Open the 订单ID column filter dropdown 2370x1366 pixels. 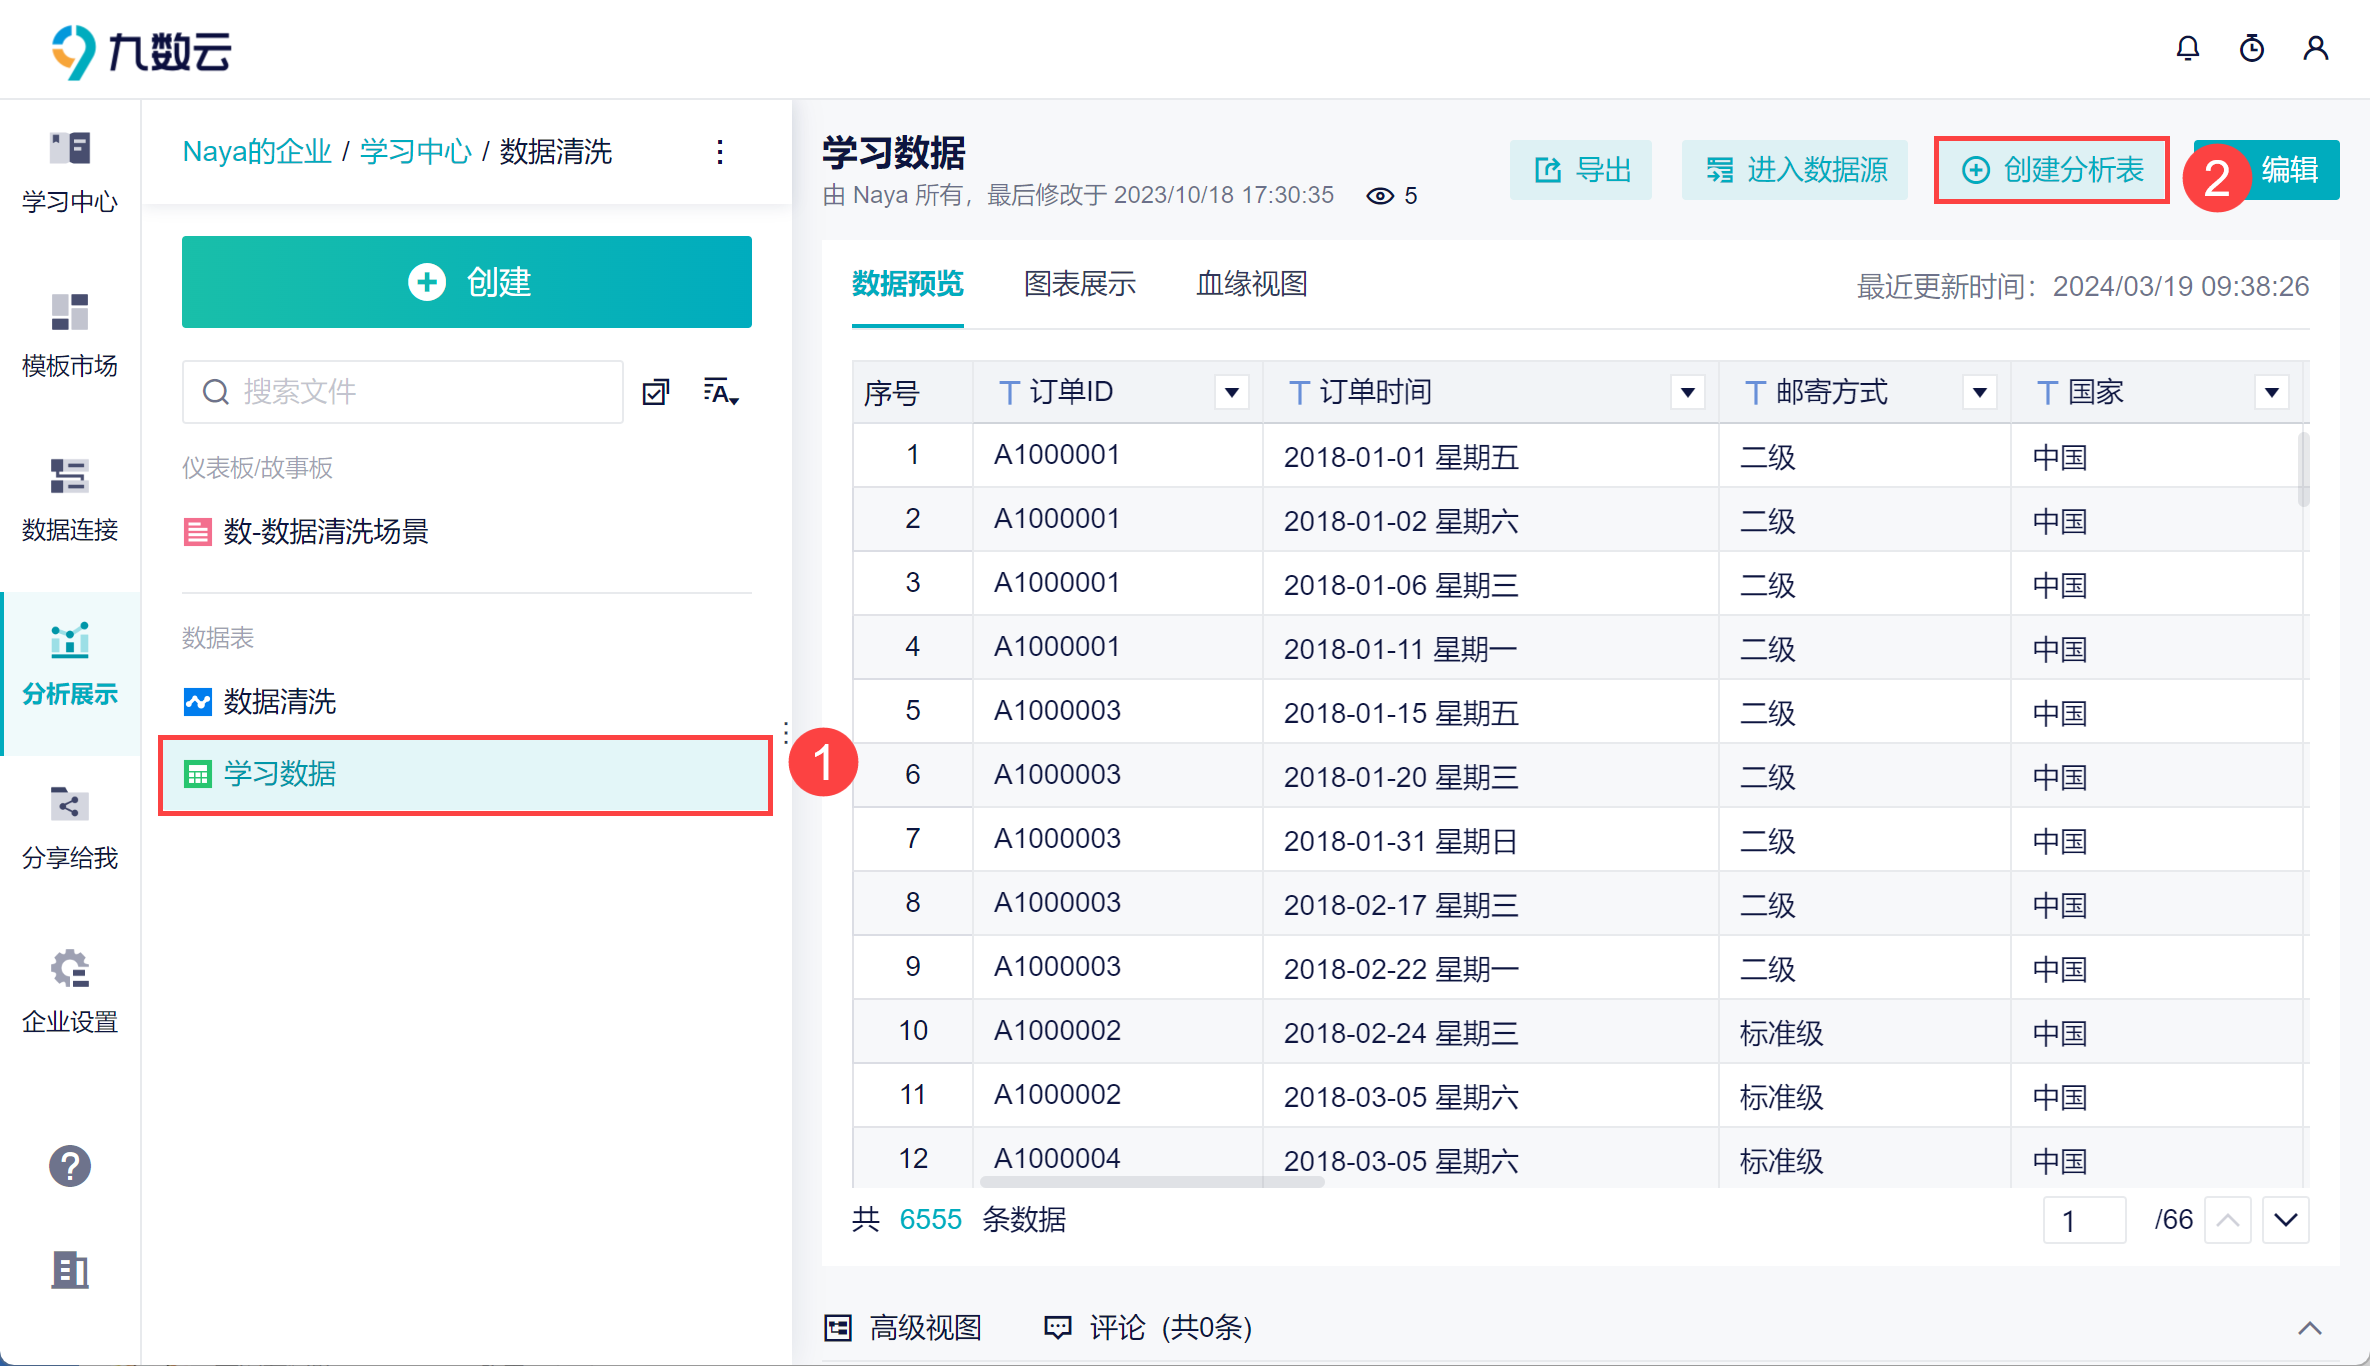click(1232, 392)
